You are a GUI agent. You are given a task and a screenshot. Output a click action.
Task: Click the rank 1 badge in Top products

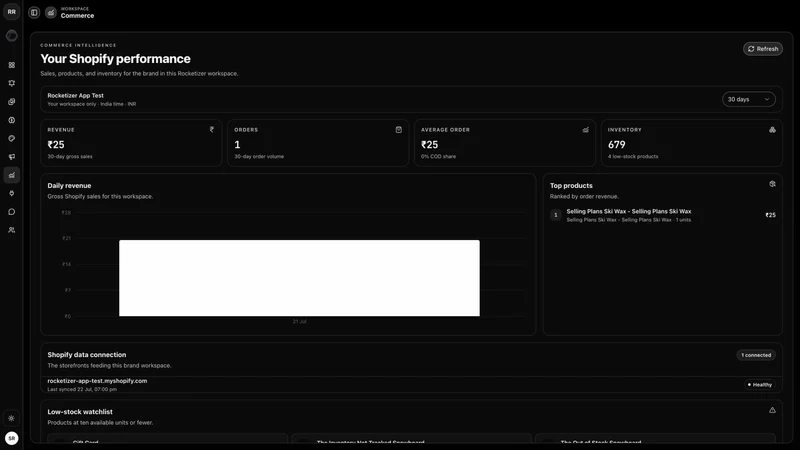[556, 215]
